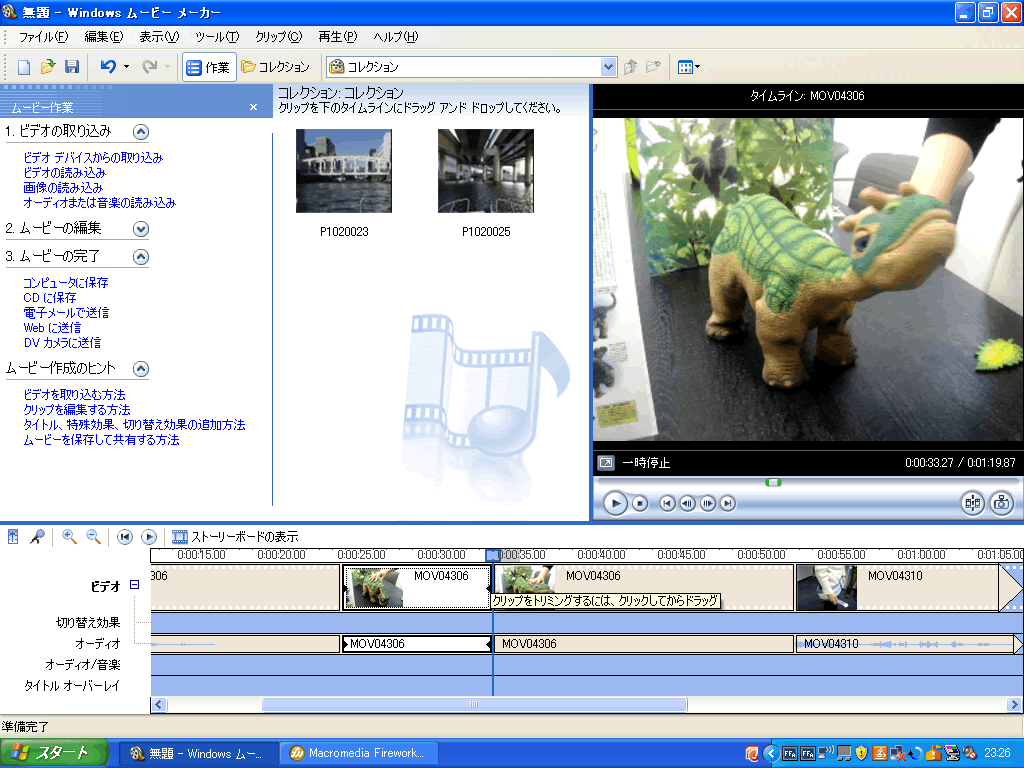Collapse the ビデオ track in the timeline
The height and width of the screenshot is (768, 1024).
[134, 585]
